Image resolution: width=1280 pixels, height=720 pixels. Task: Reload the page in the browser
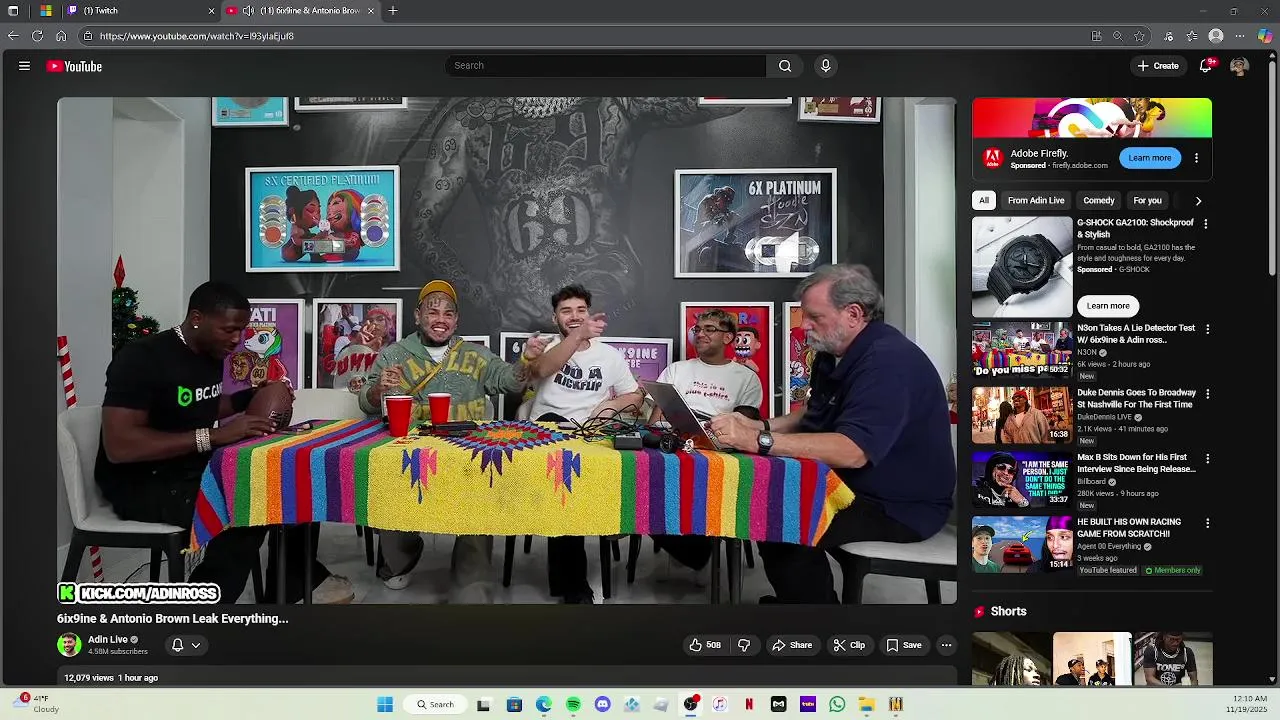click(37, 36)
